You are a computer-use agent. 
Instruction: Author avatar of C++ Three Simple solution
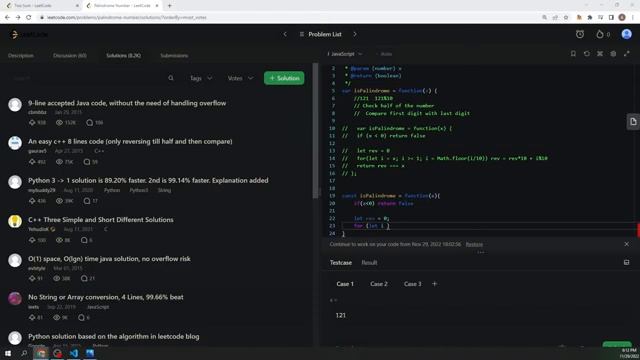tap(15, 221)
